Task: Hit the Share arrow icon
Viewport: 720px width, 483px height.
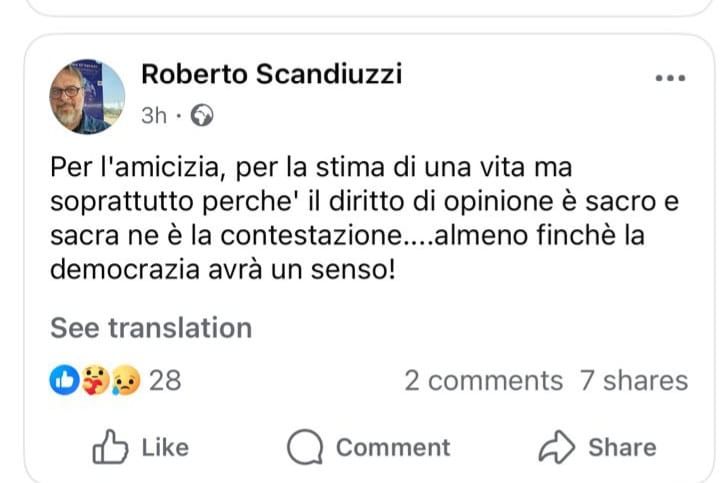Action: (x=556, y=447)
